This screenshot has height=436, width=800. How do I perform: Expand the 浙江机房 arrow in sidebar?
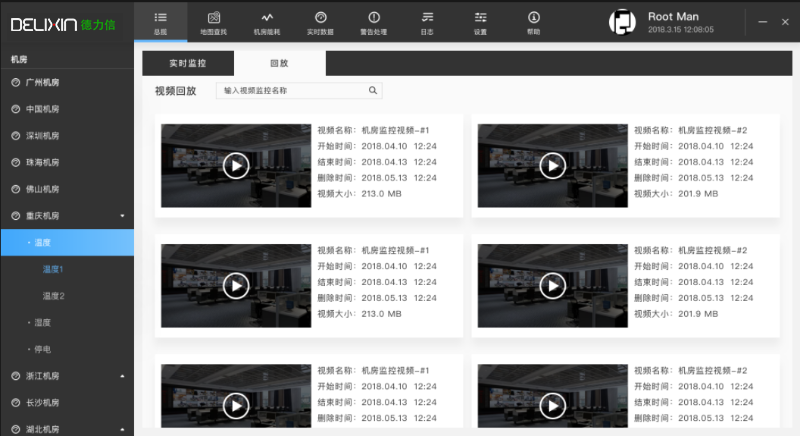pos(122,376)
